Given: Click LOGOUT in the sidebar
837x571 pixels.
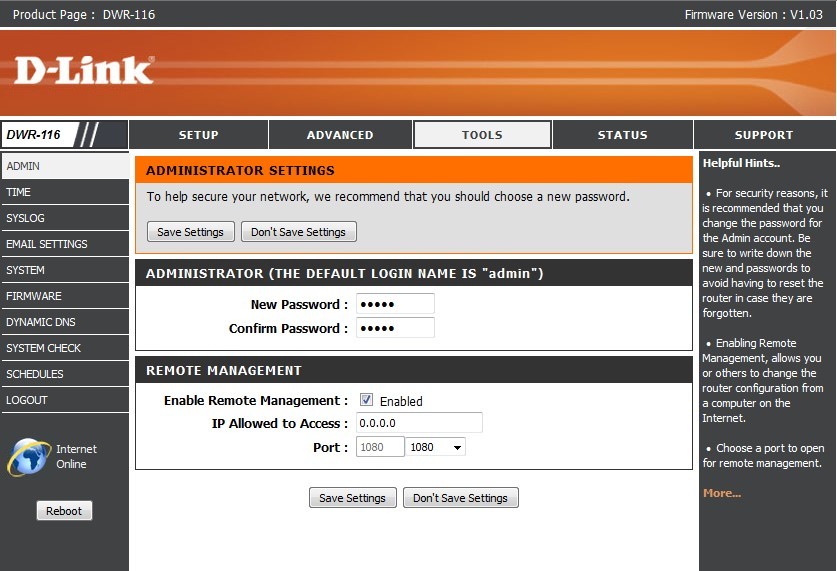Looking at the screenshot, I should pos(65,400).
